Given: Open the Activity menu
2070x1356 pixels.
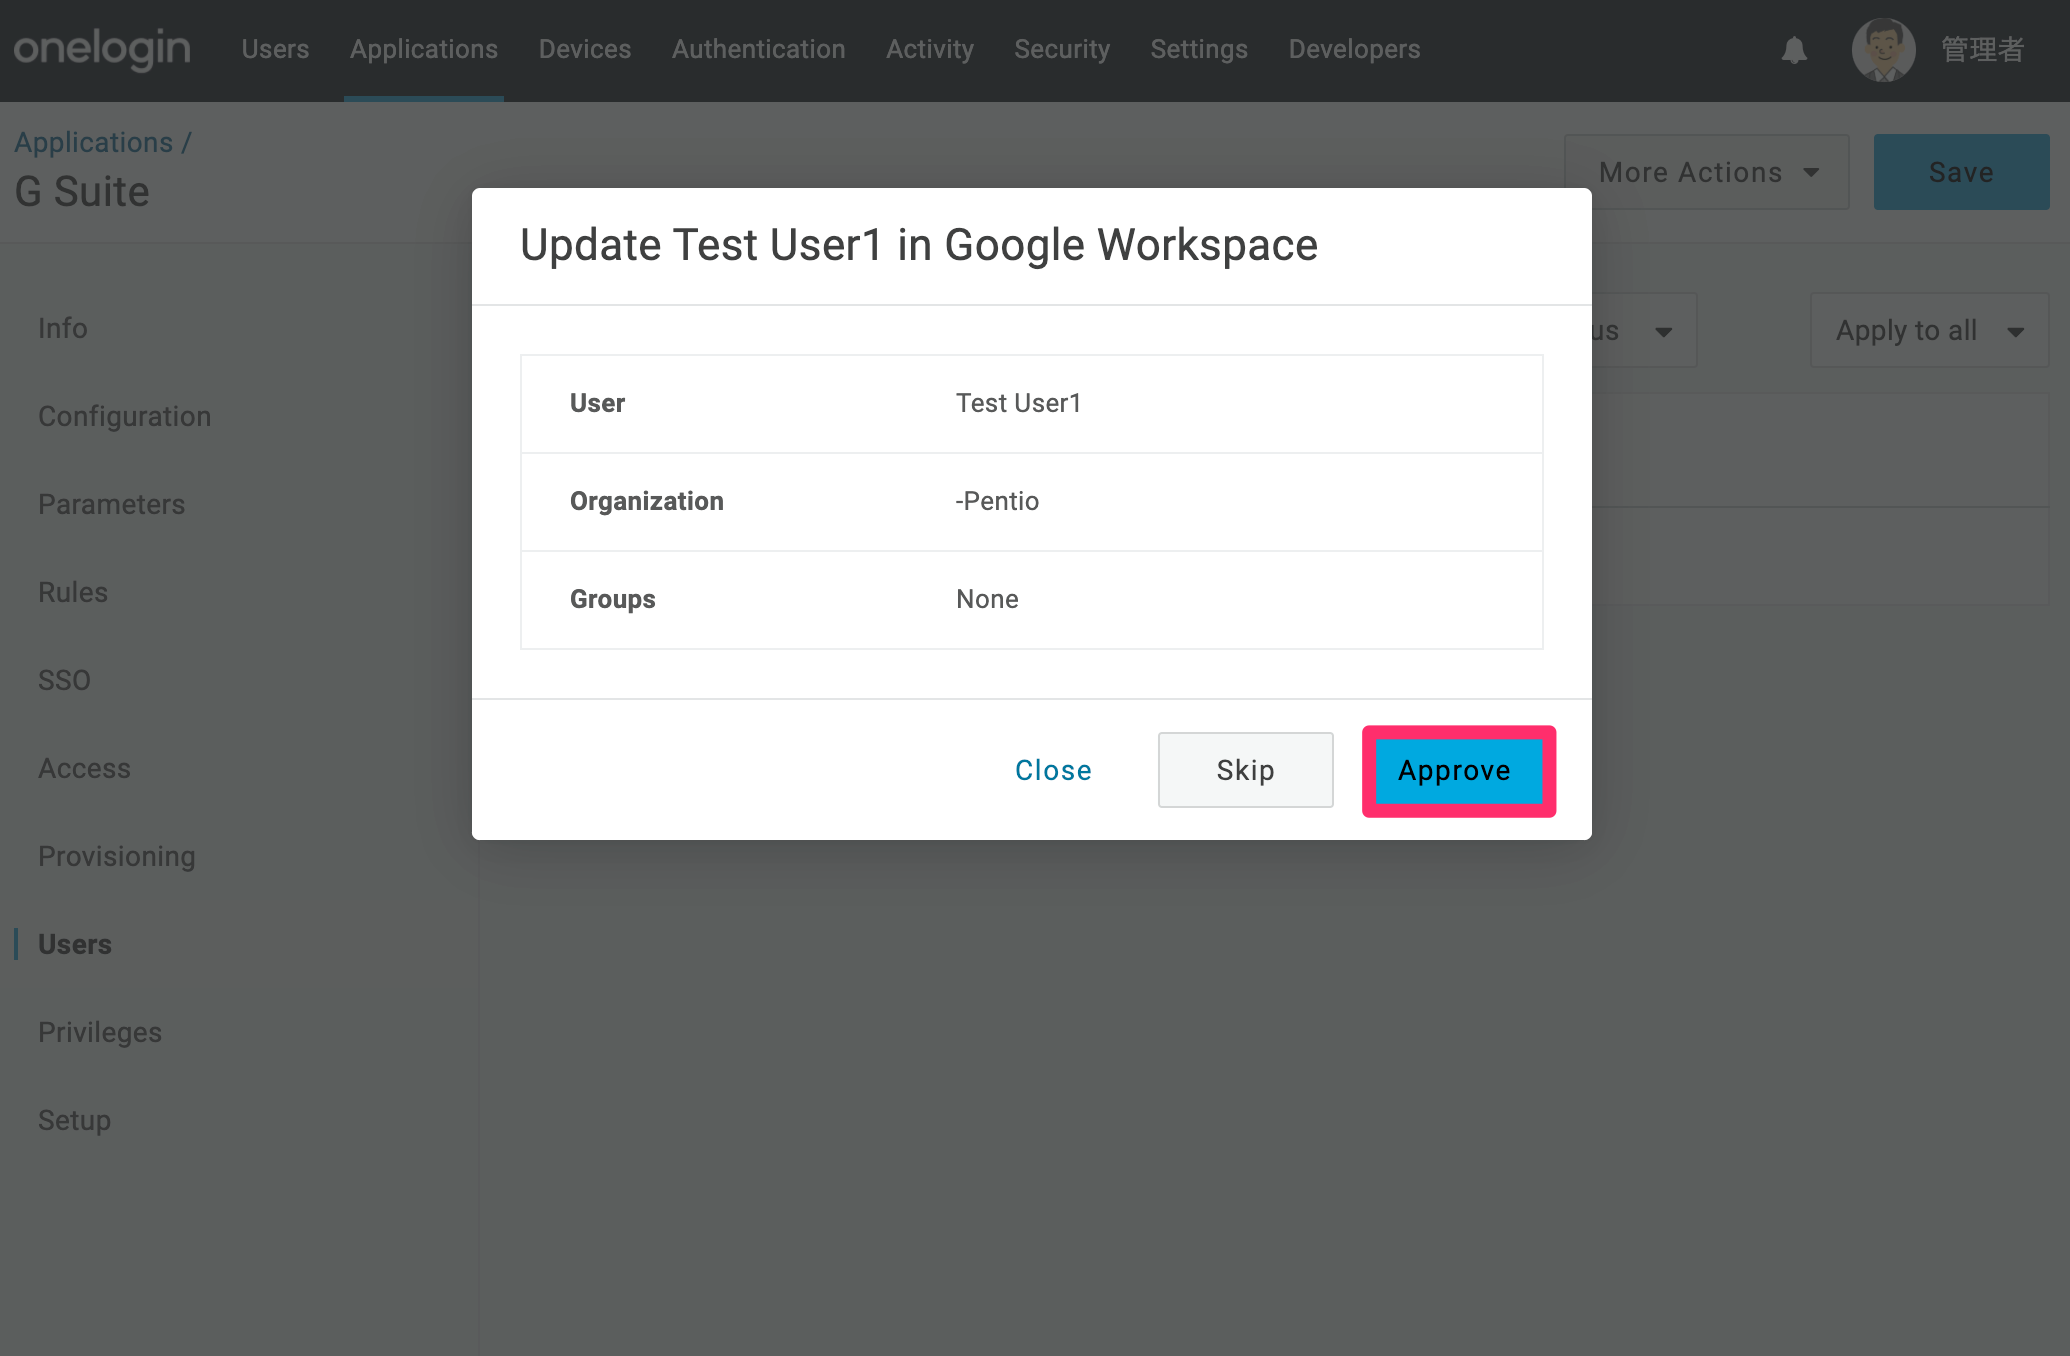Looking at the screenshot, I should coord(930,49).
